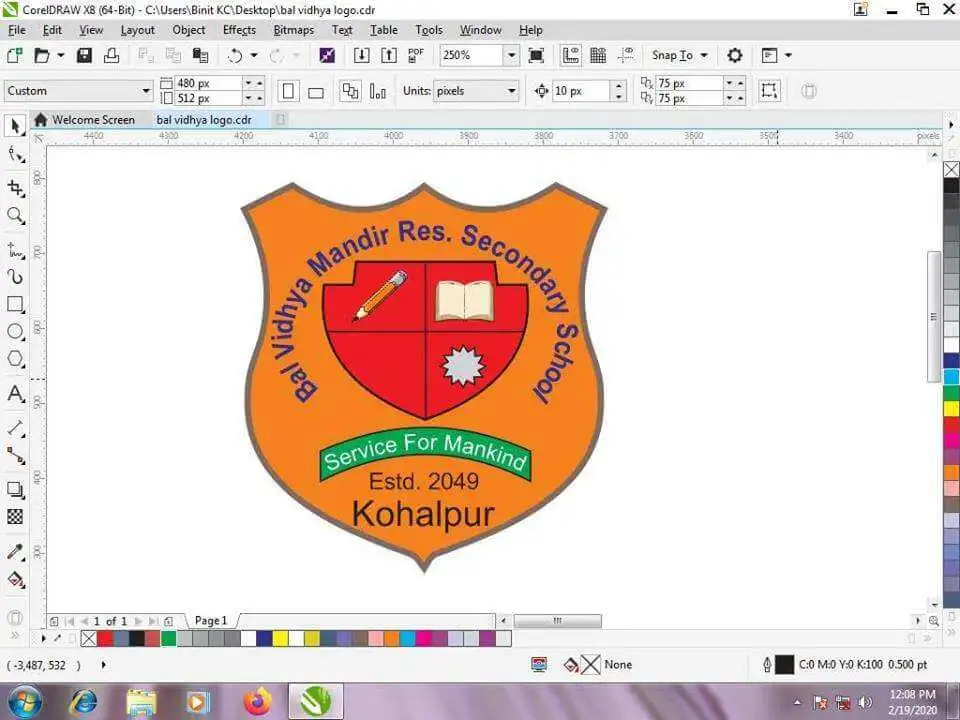Save the document
Viewport: 960px width, 720px height.
[x=84, y=56]
